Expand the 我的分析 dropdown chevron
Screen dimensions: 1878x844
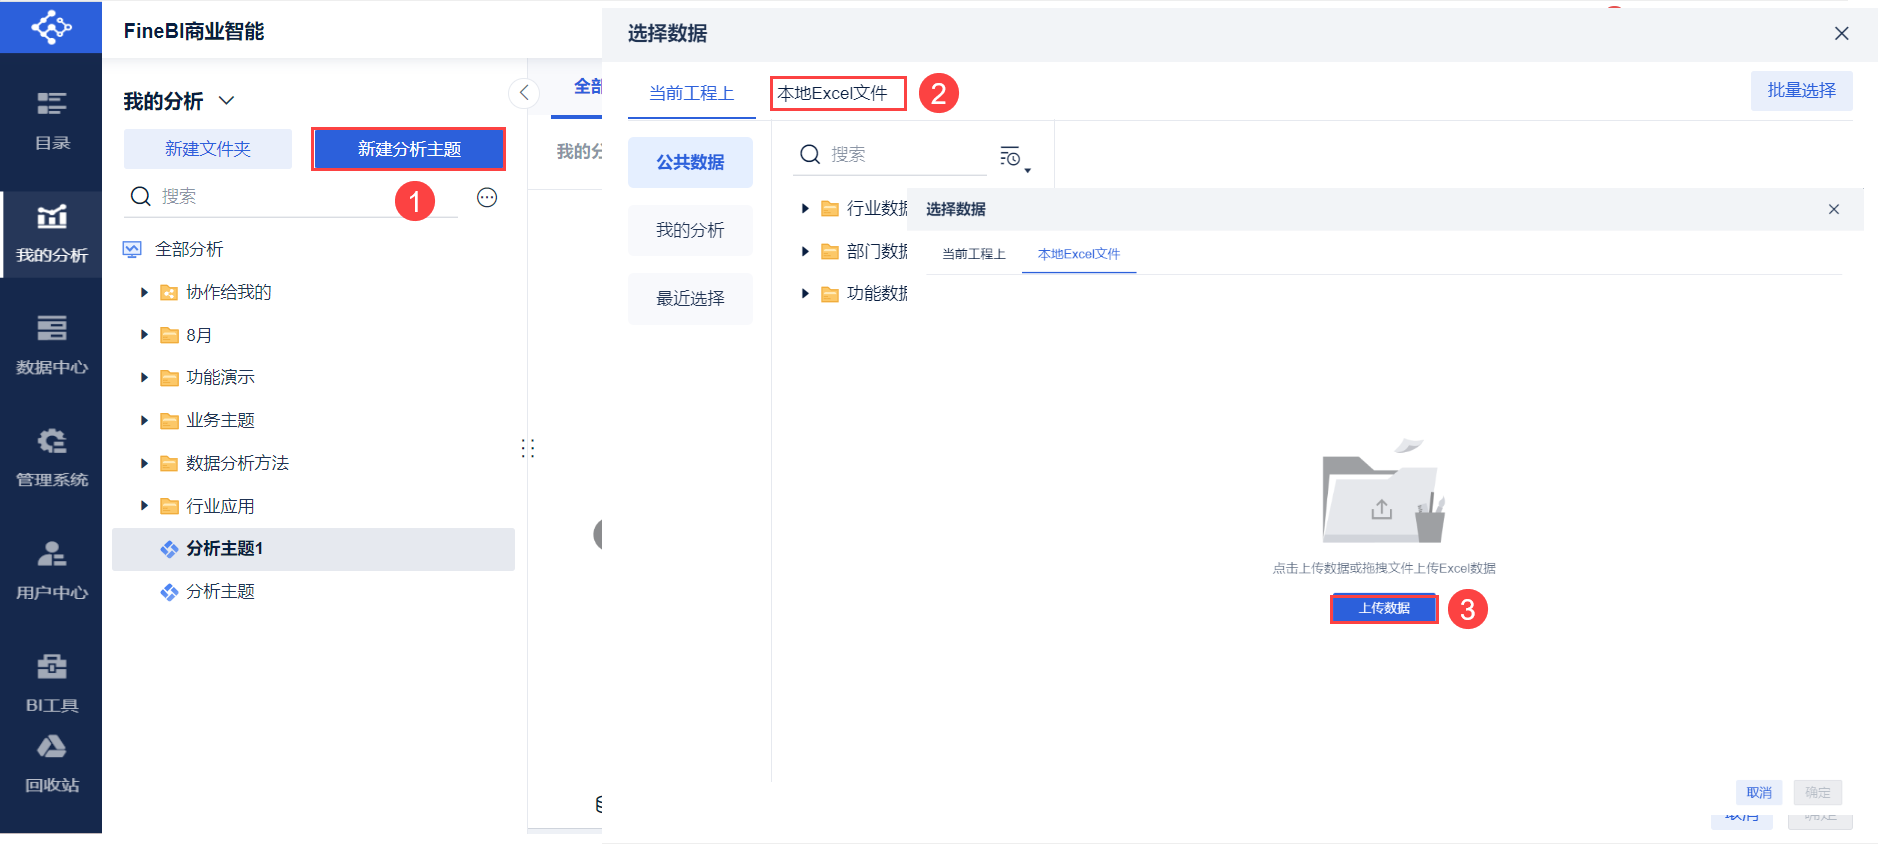[227, 100]
